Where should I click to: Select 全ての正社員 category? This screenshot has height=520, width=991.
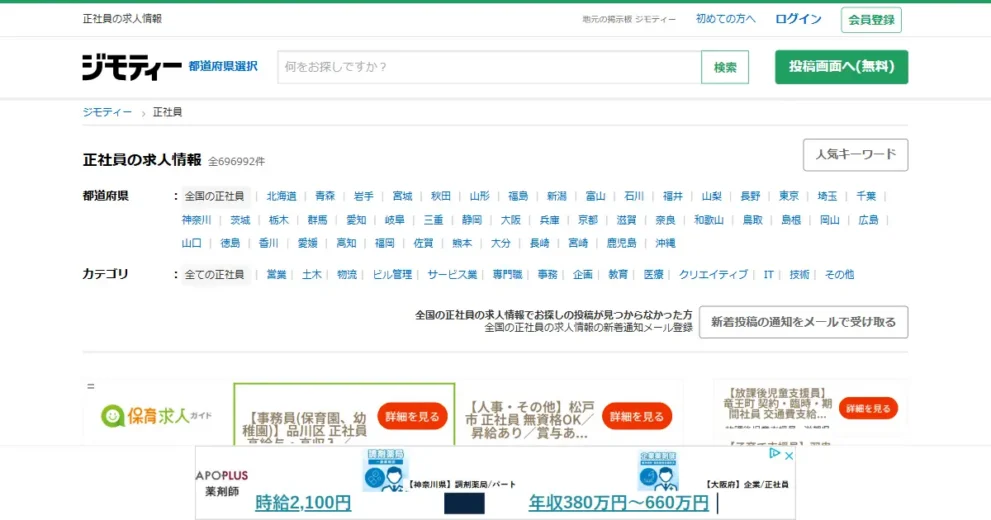(214, 275)
